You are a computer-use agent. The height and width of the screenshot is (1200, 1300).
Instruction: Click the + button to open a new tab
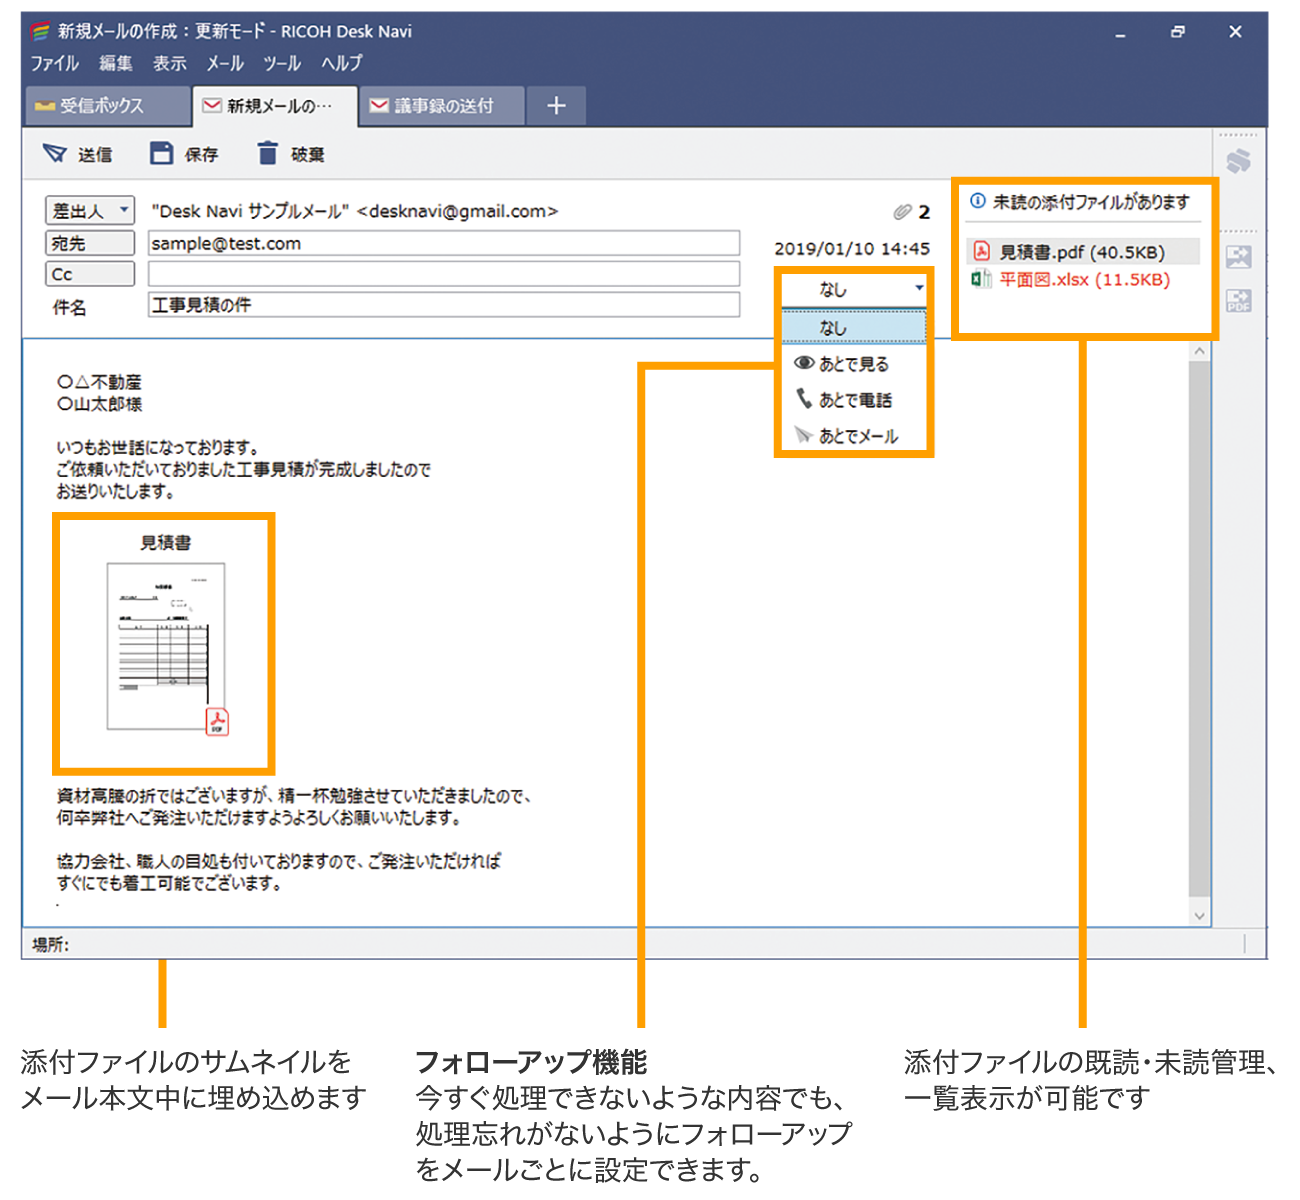coord(556,104)
